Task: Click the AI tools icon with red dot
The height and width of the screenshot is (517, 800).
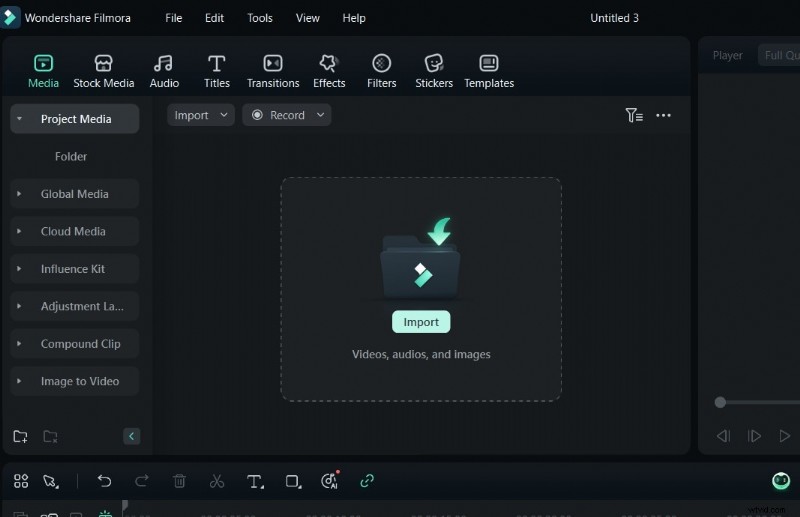Action: pos(330,480)
